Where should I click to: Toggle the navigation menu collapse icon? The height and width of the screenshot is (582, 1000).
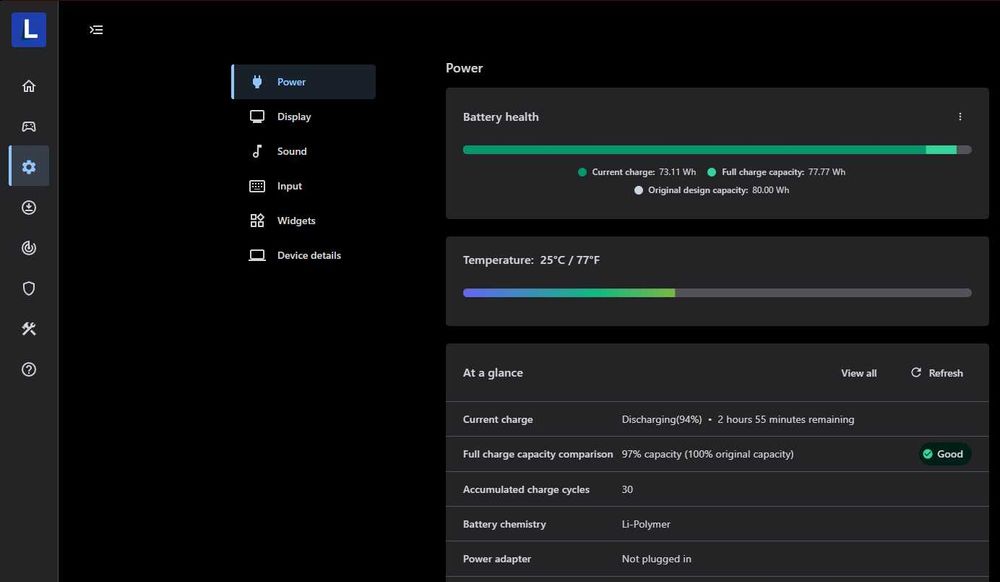click(96, 30)
